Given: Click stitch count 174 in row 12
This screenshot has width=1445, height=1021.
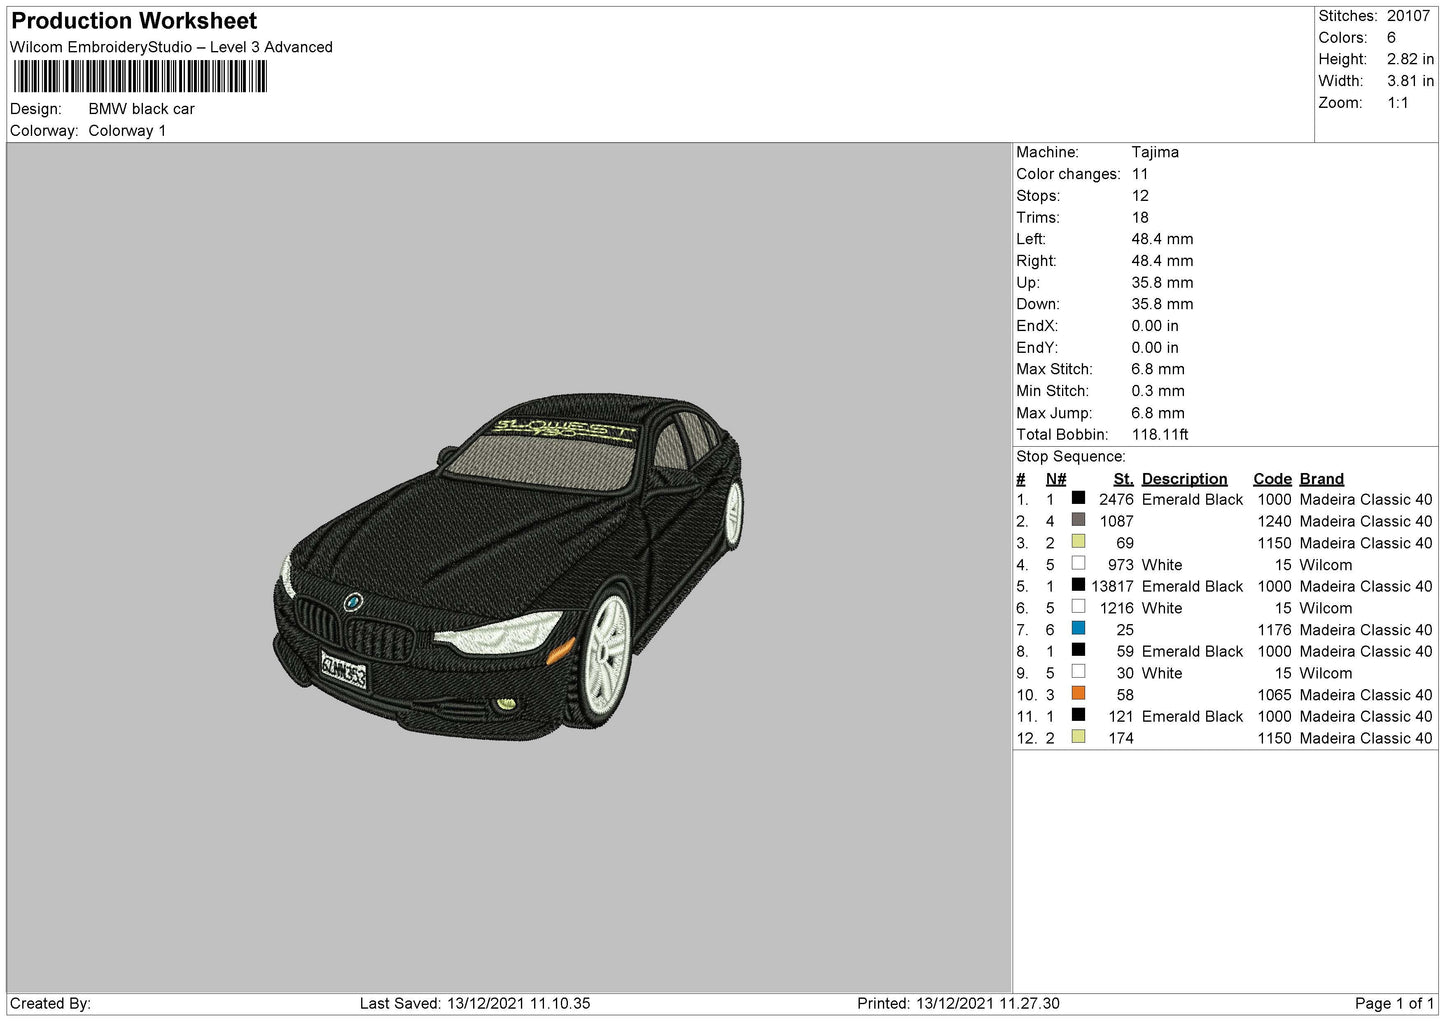Looking at the screenshot, I should (1121, 738).
